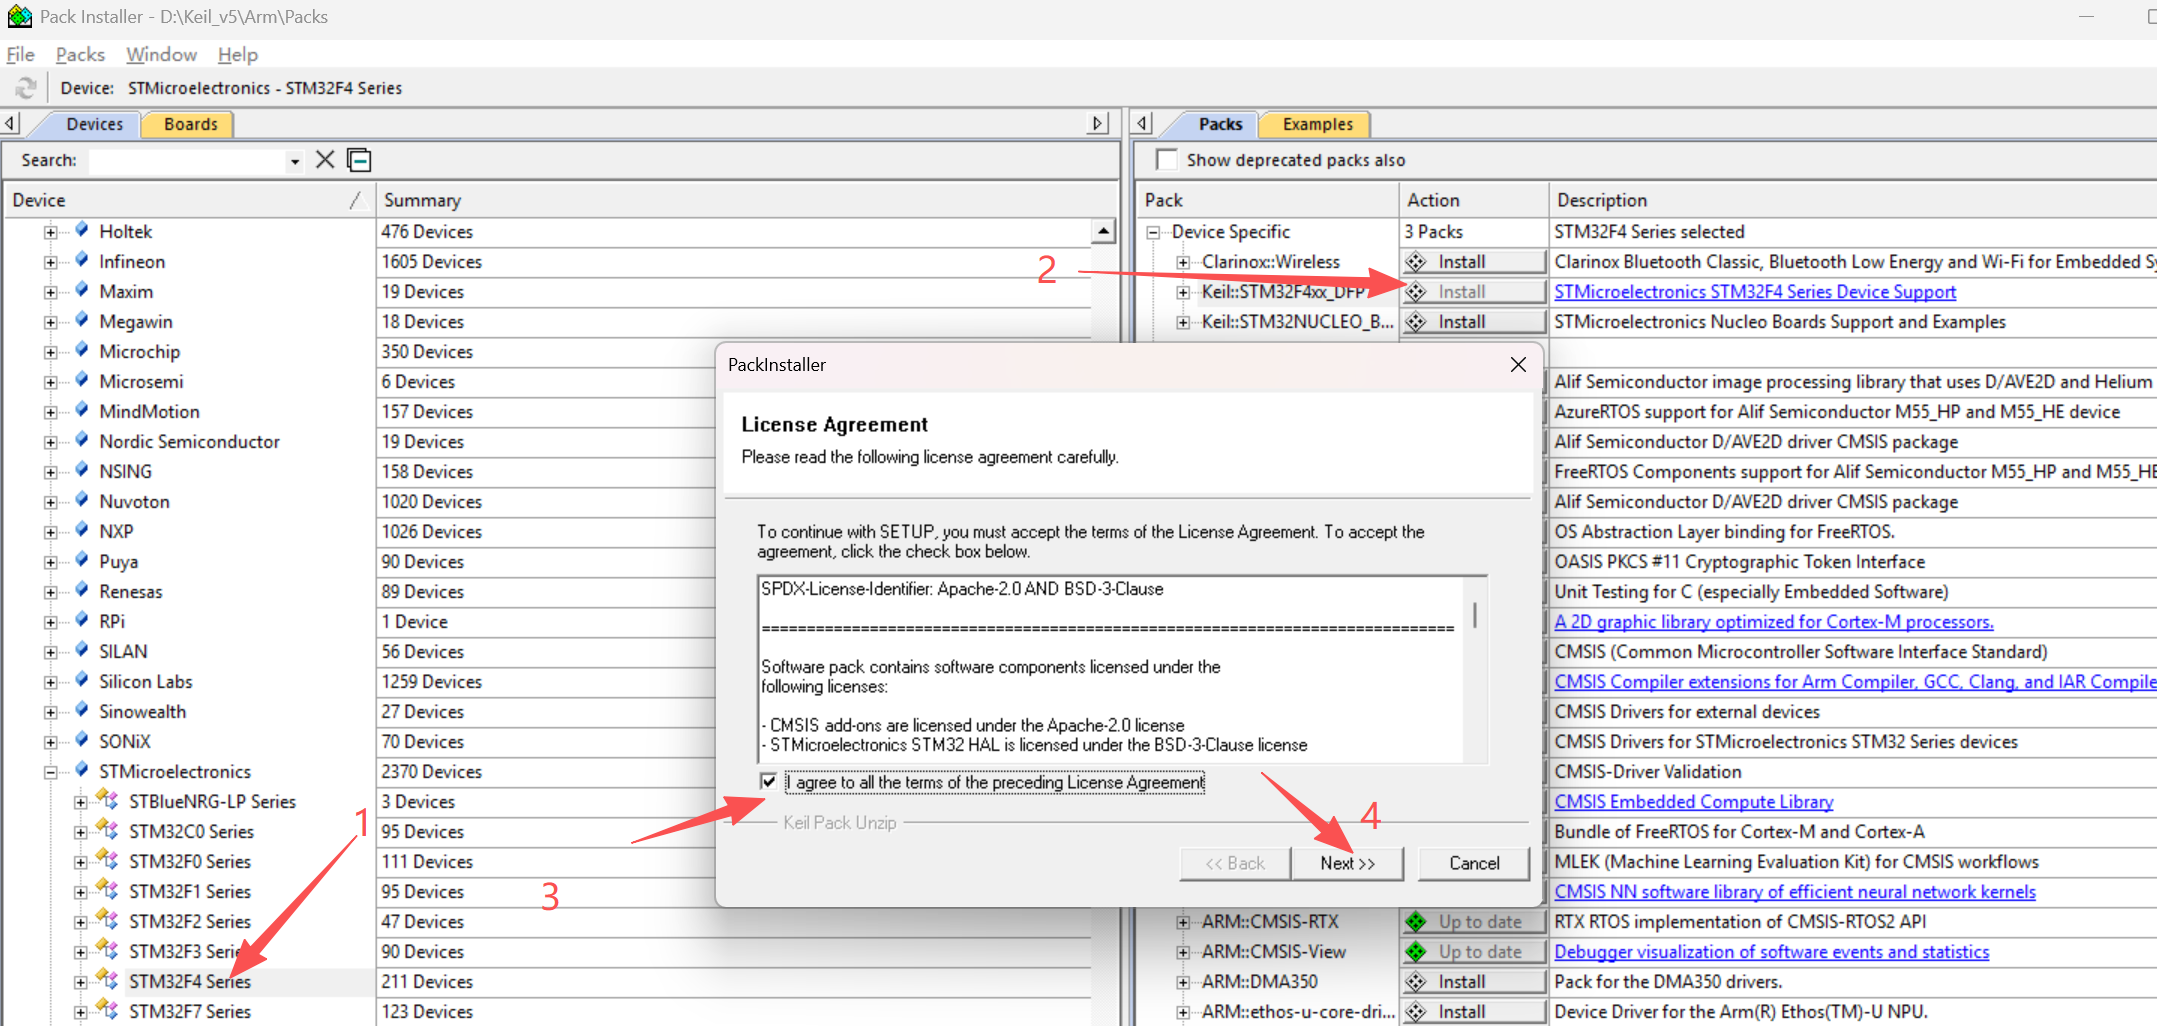Open the Packs menu
The image size is (2157, 1026).
click(x=80, y=54)
